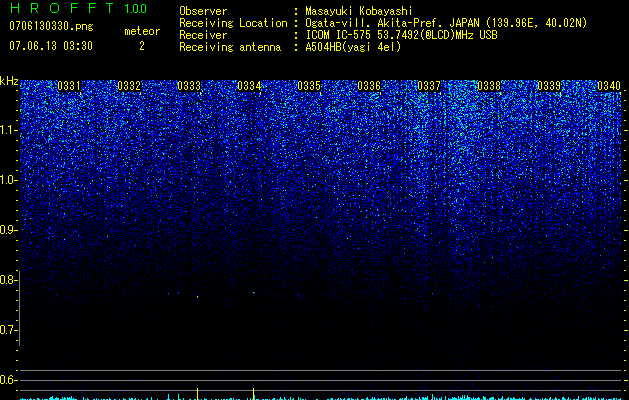Click the 1.1 frequency axis label

[8, 130]
